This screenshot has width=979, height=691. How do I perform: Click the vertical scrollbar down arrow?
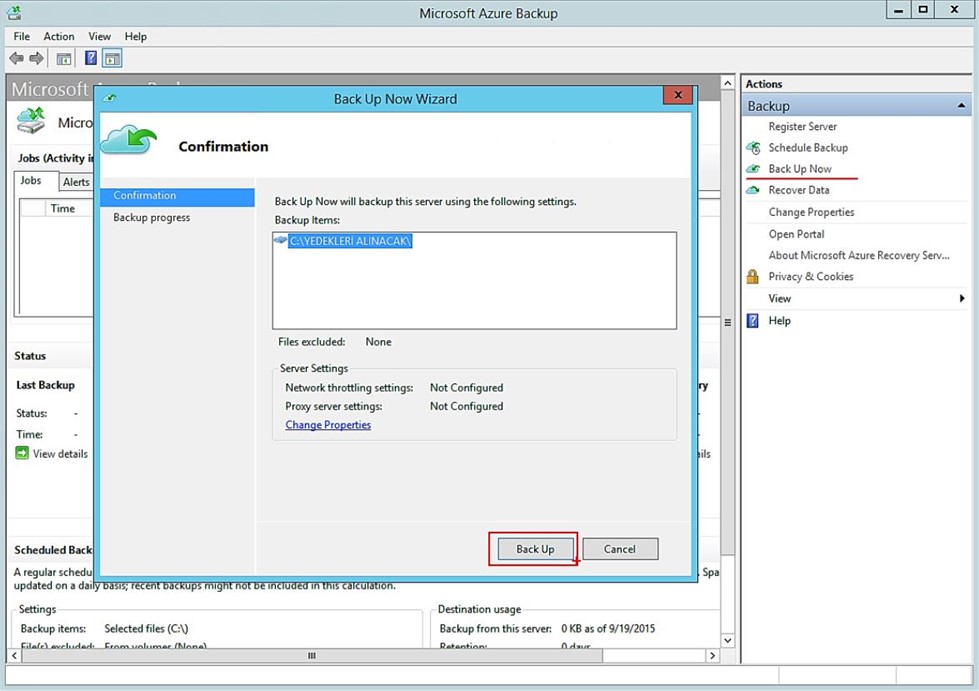tap(727, 640)
